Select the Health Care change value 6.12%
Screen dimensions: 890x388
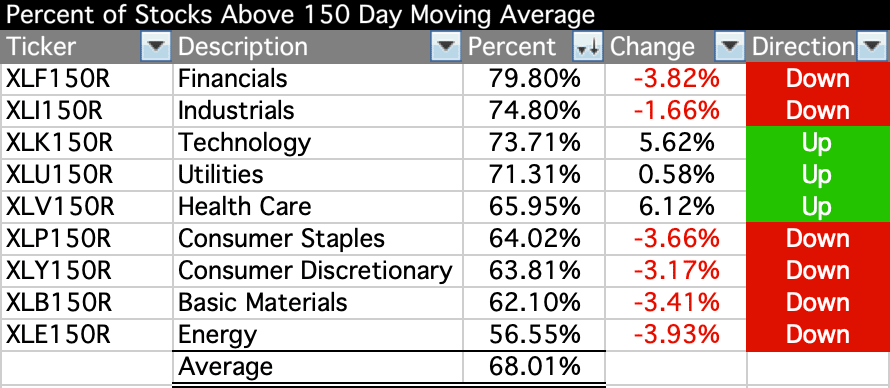(x=676, y=206)
